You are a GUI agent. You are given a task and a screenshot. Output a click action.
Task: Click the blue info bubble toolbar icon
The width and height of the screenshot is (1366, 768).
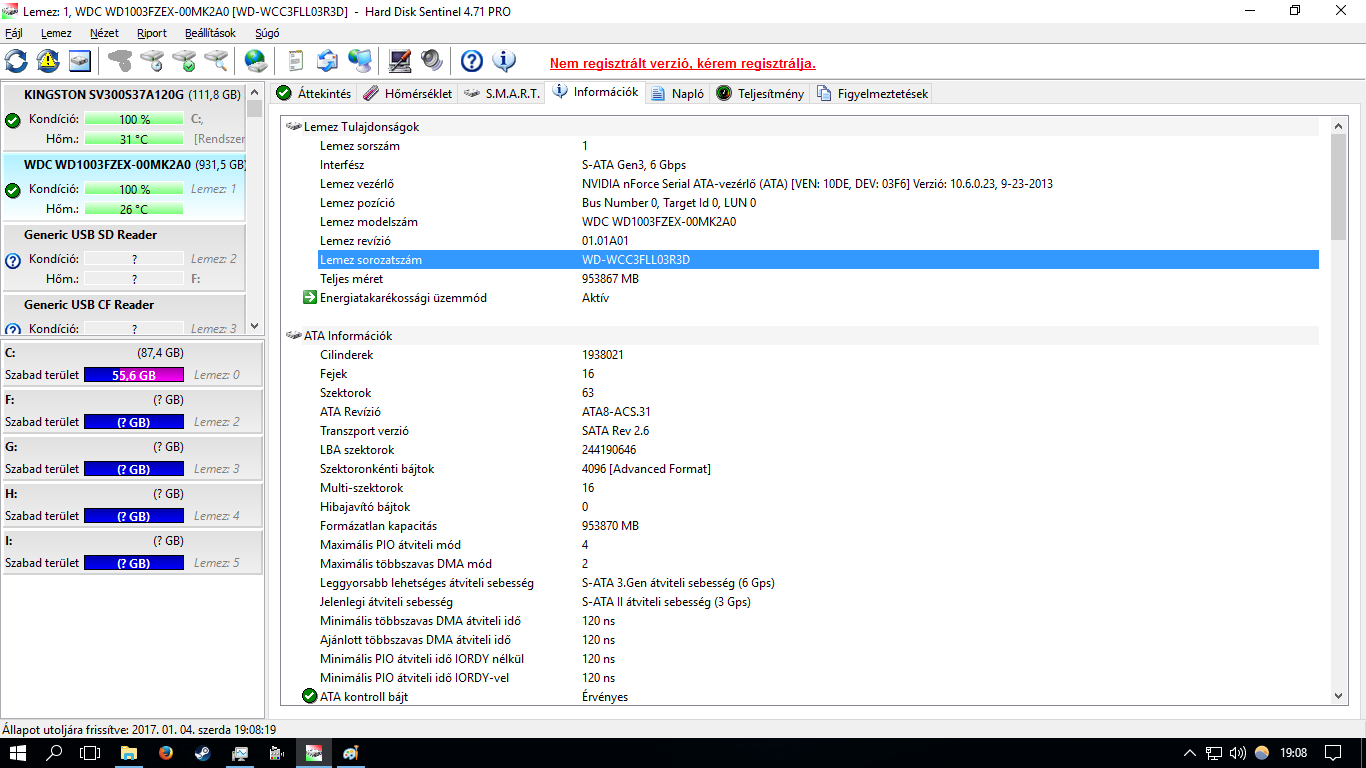(504, 61)
